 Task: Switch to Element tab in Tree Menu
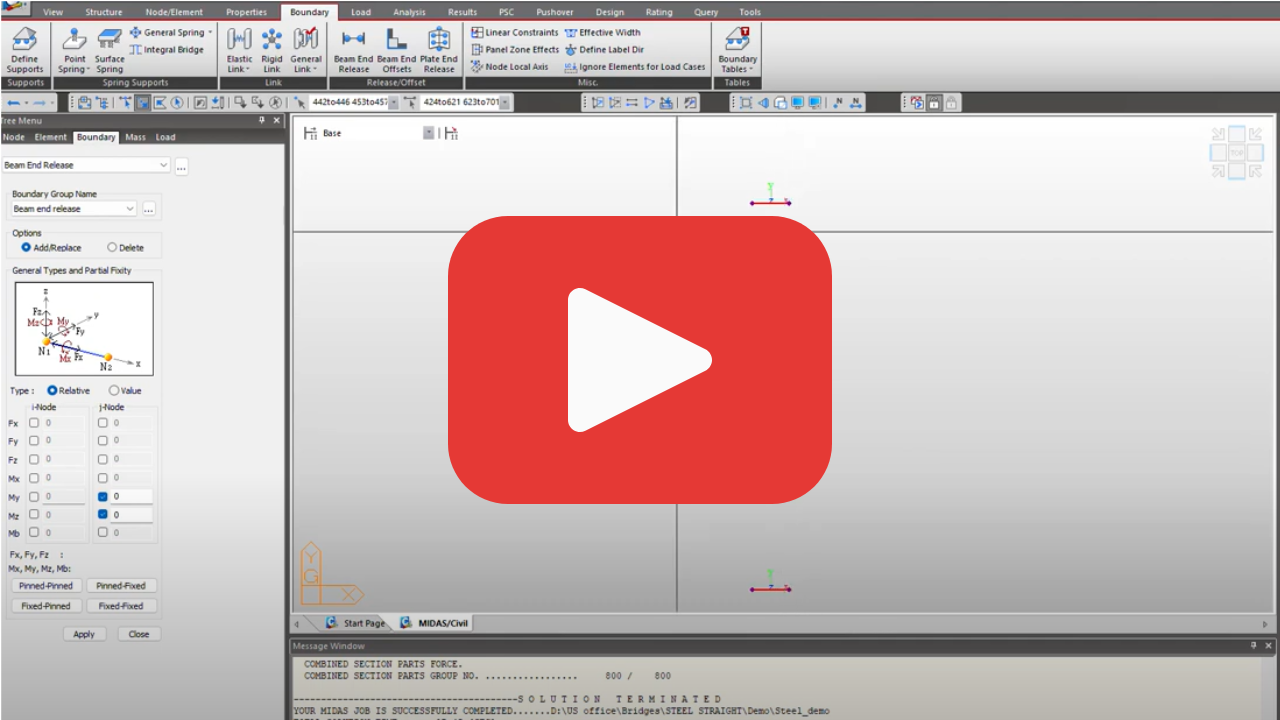[x=50, y=137]
